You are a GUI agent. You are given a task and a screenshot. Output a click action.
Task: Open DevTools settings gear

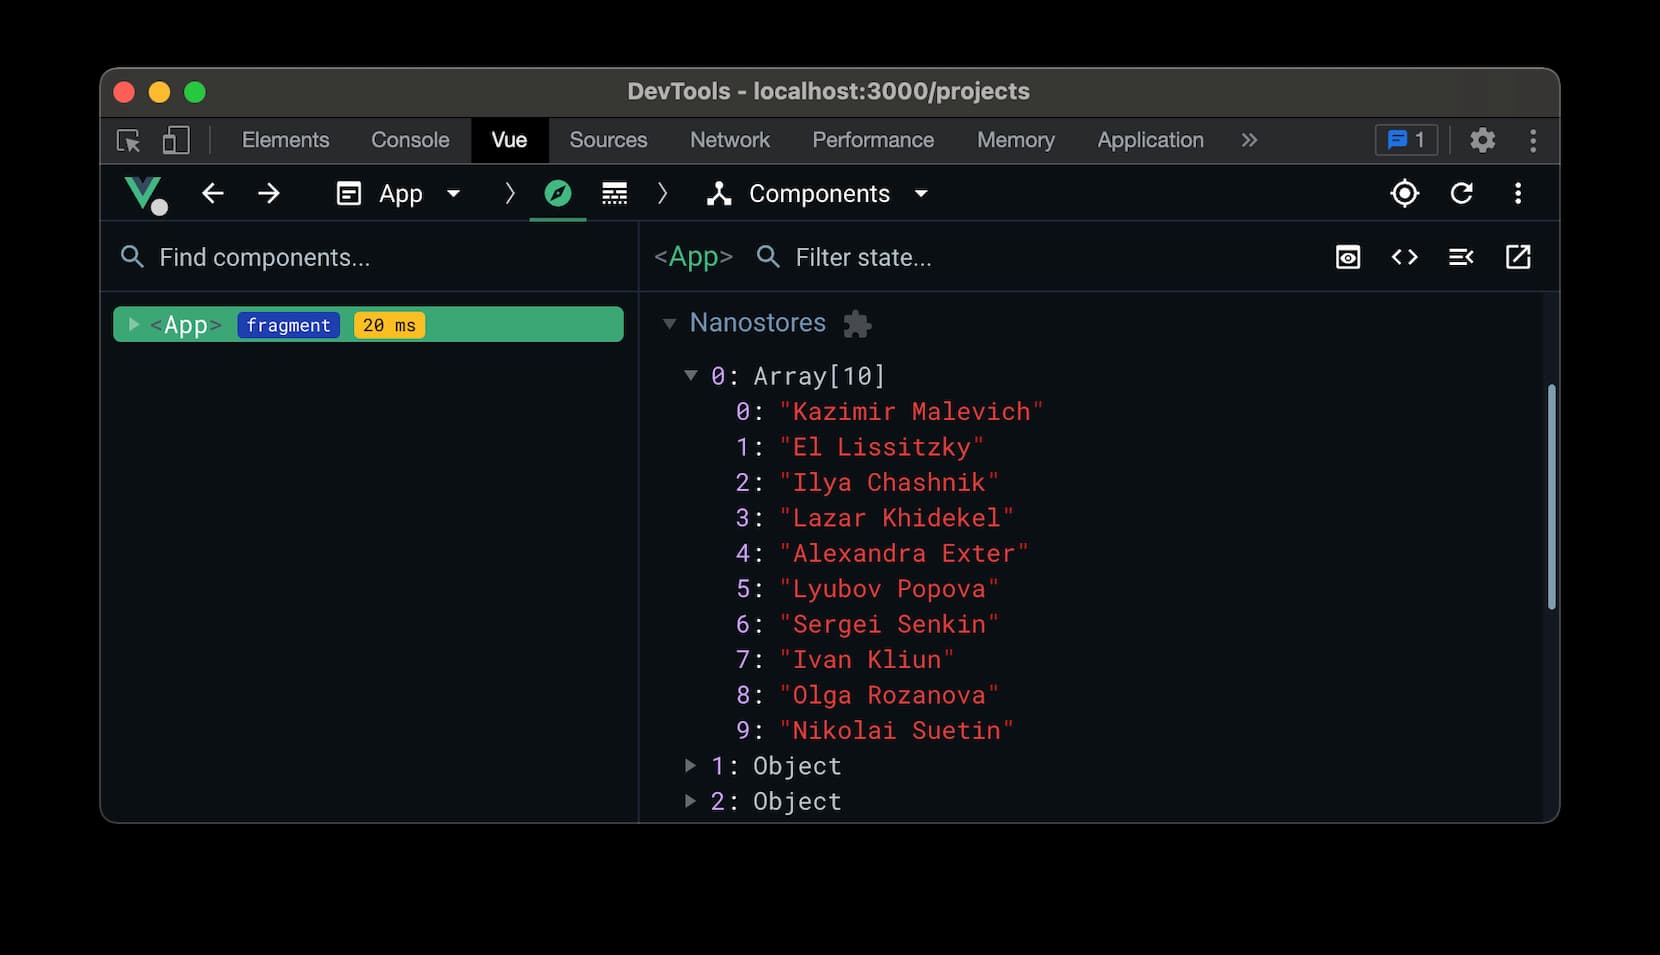point(1482,140)
